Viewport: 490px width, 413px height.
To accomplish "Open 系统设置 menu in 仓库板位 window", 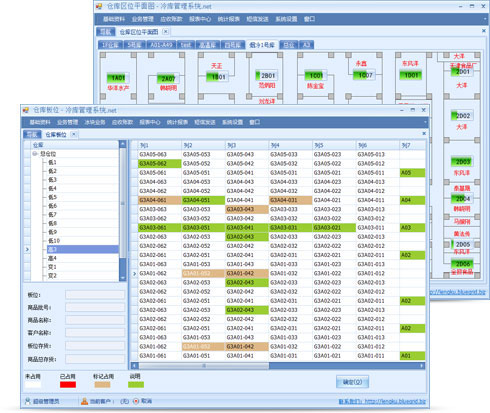I will pyautogui.click(x=232, y=122).
